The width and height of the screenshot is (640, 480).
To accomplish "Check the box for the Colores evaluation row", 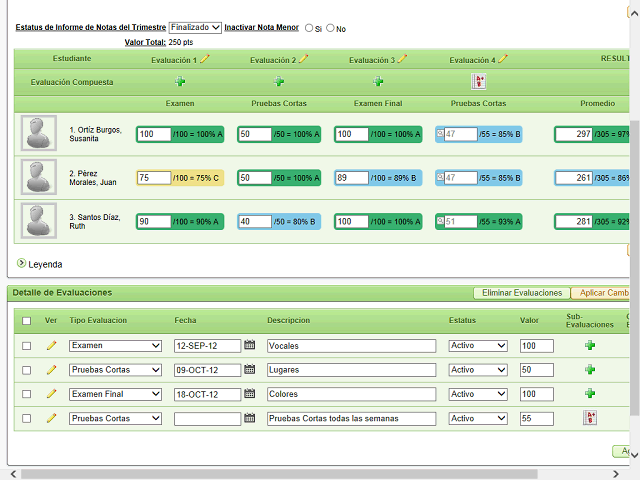I will [x=27, y=394].
